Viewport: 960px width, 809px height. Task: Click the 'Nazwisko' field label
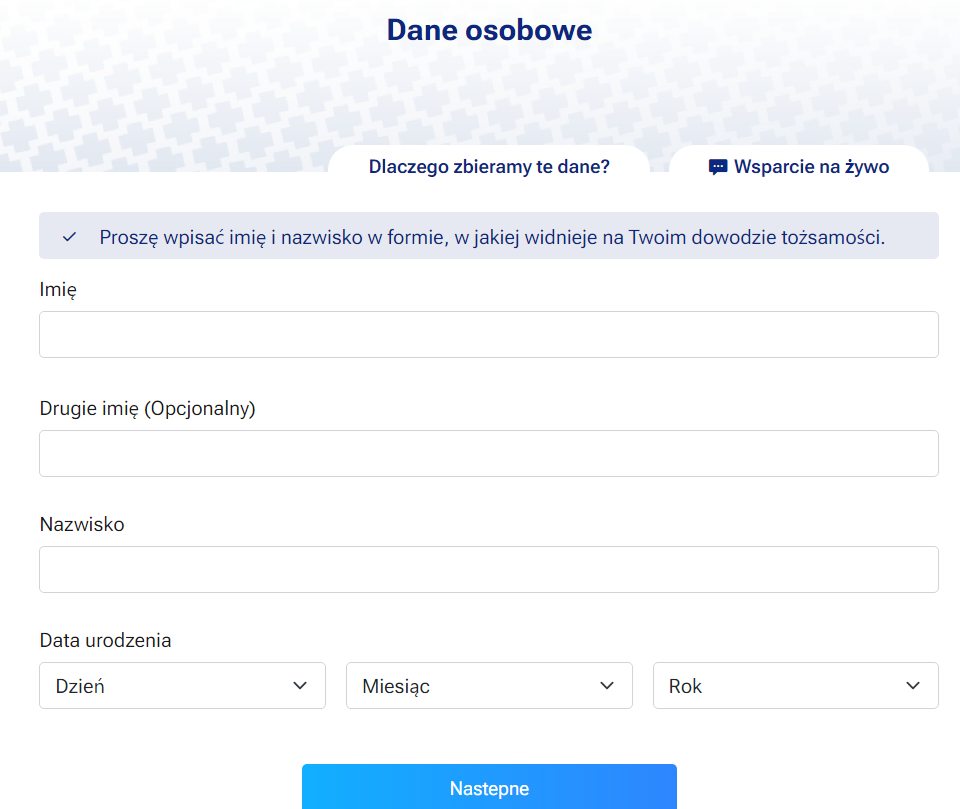point(82,524)
